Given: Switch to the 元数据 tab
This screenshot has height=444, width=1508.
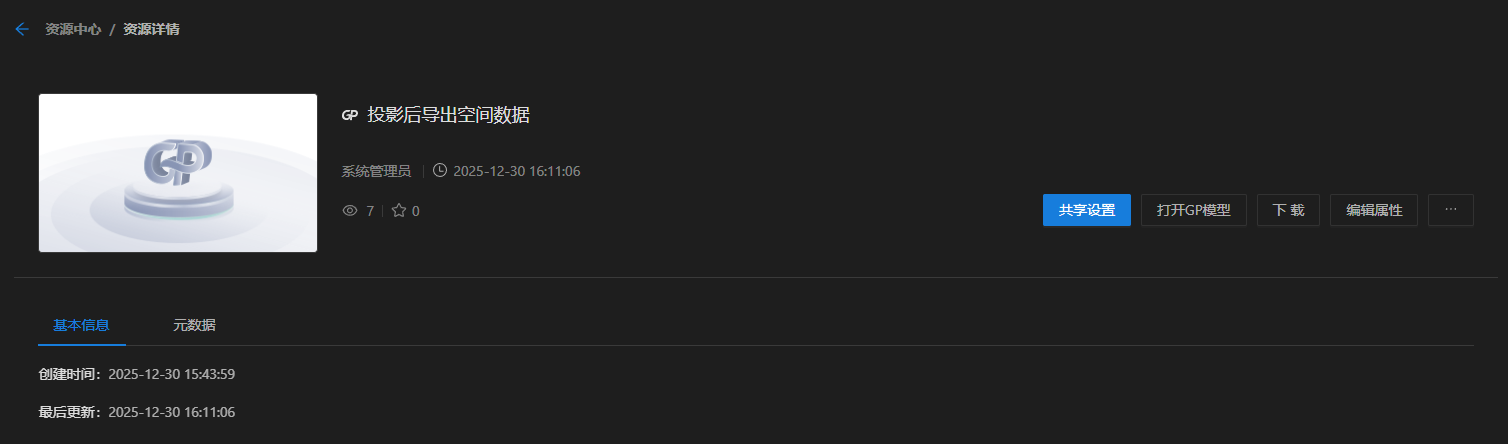Looking at the screenshot, I should point(194,325).
